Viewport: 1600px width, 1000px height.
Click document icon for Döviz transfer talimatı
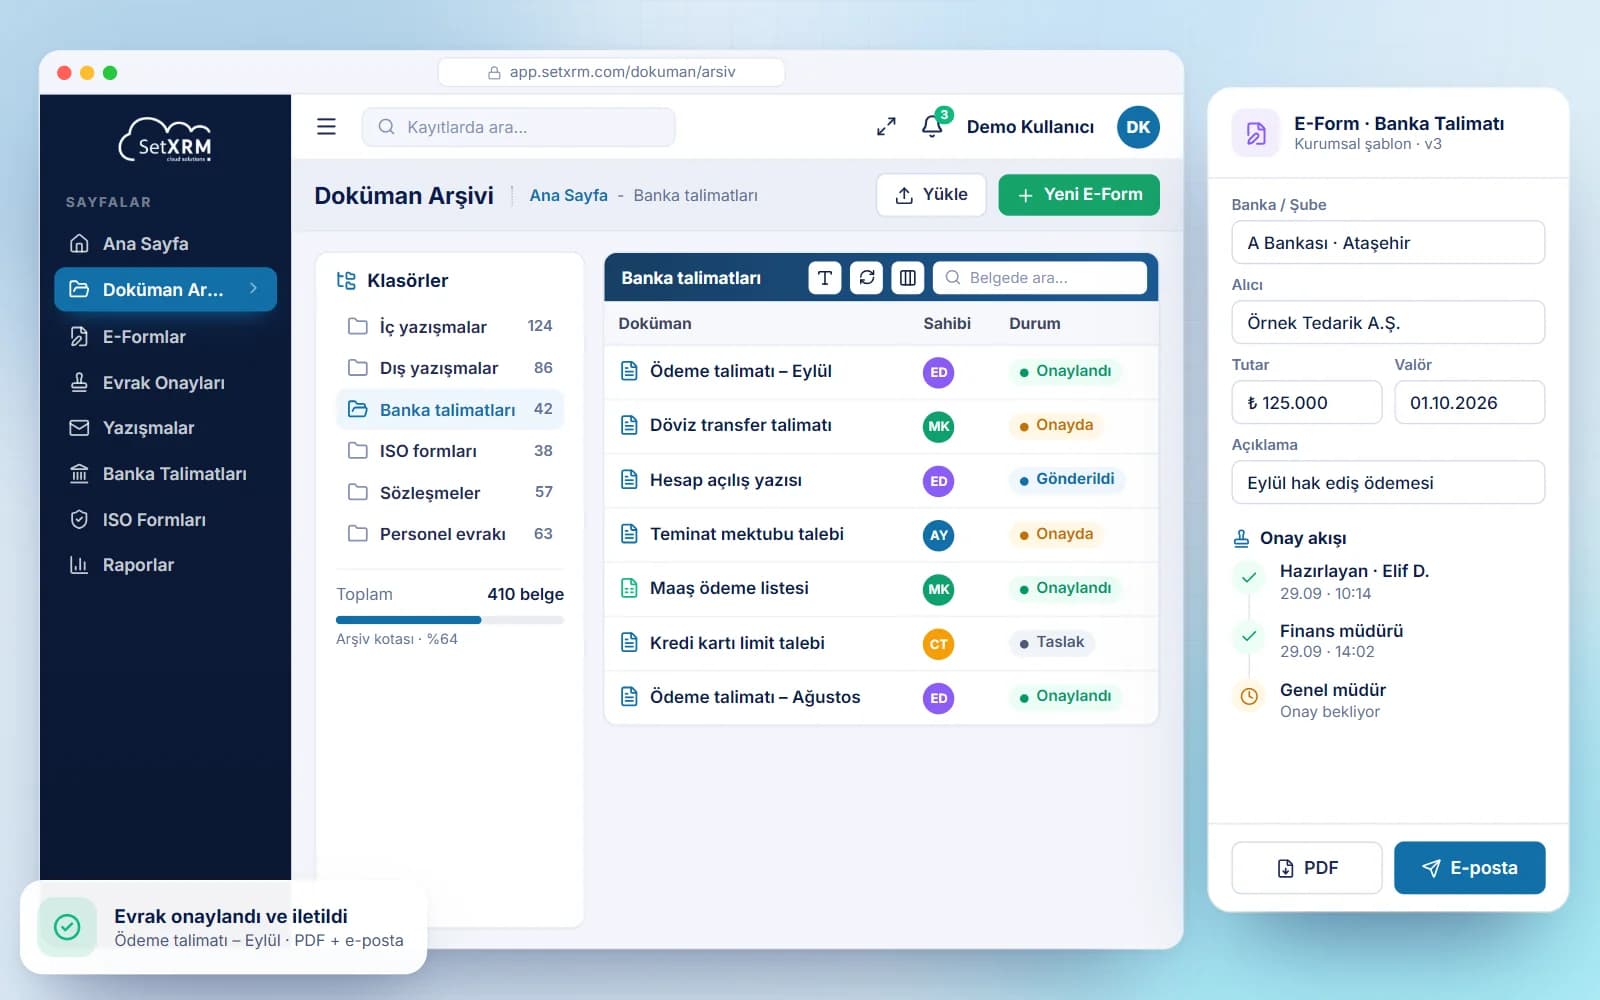(629, 425)
